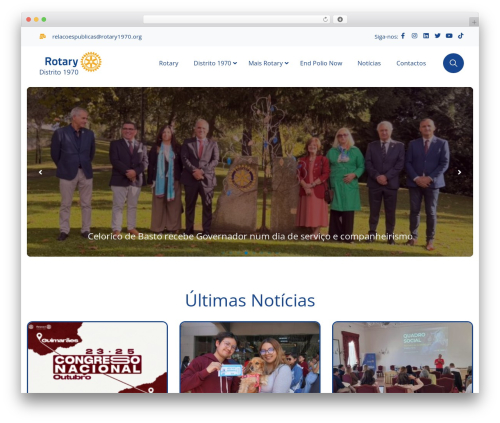
Task: Open the Notícias menu item
Action: (369, 63)
